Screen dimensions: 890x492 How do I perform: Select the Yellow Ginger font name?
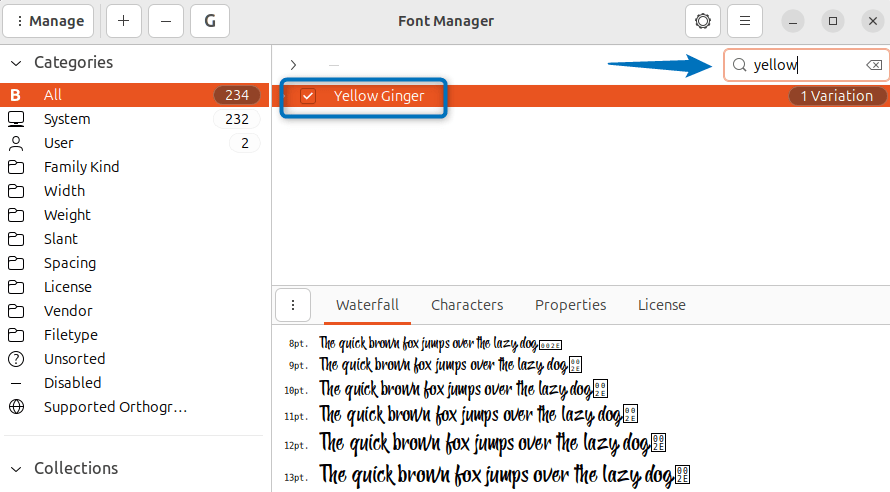click(x=379, y=96)
